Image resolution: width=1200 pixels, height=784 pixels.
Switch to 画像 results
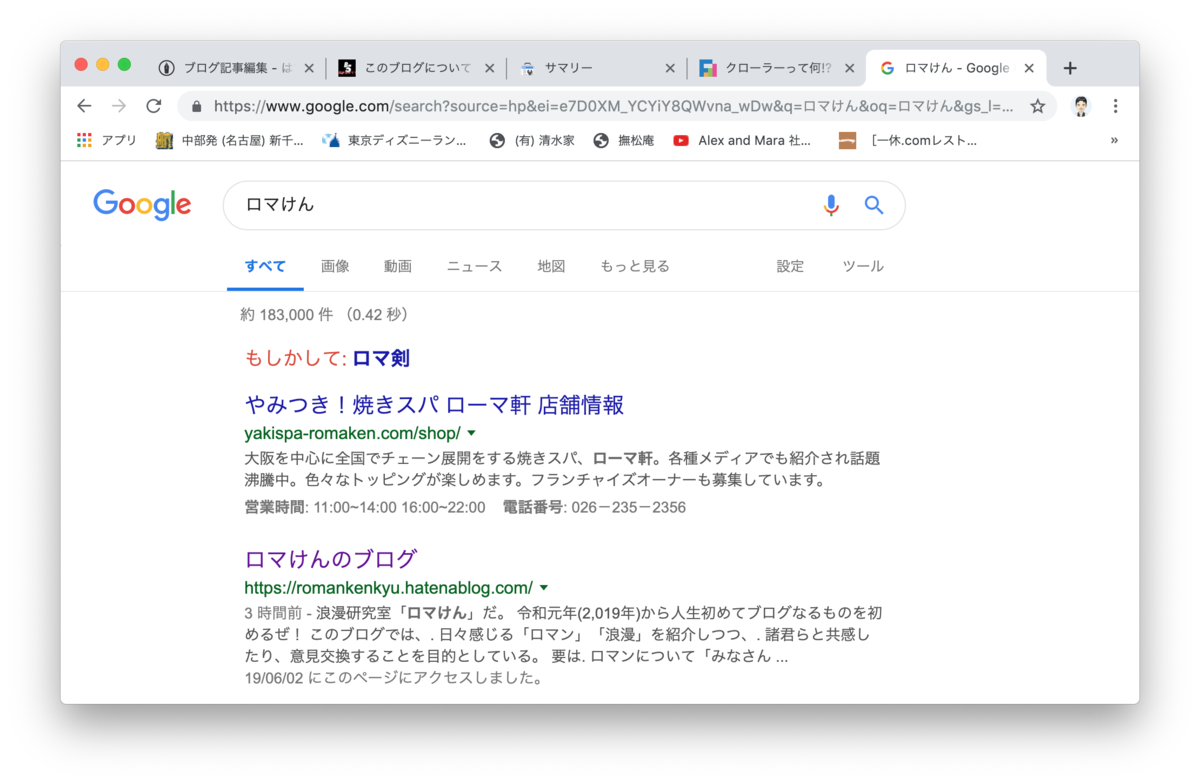coord(335,266)
